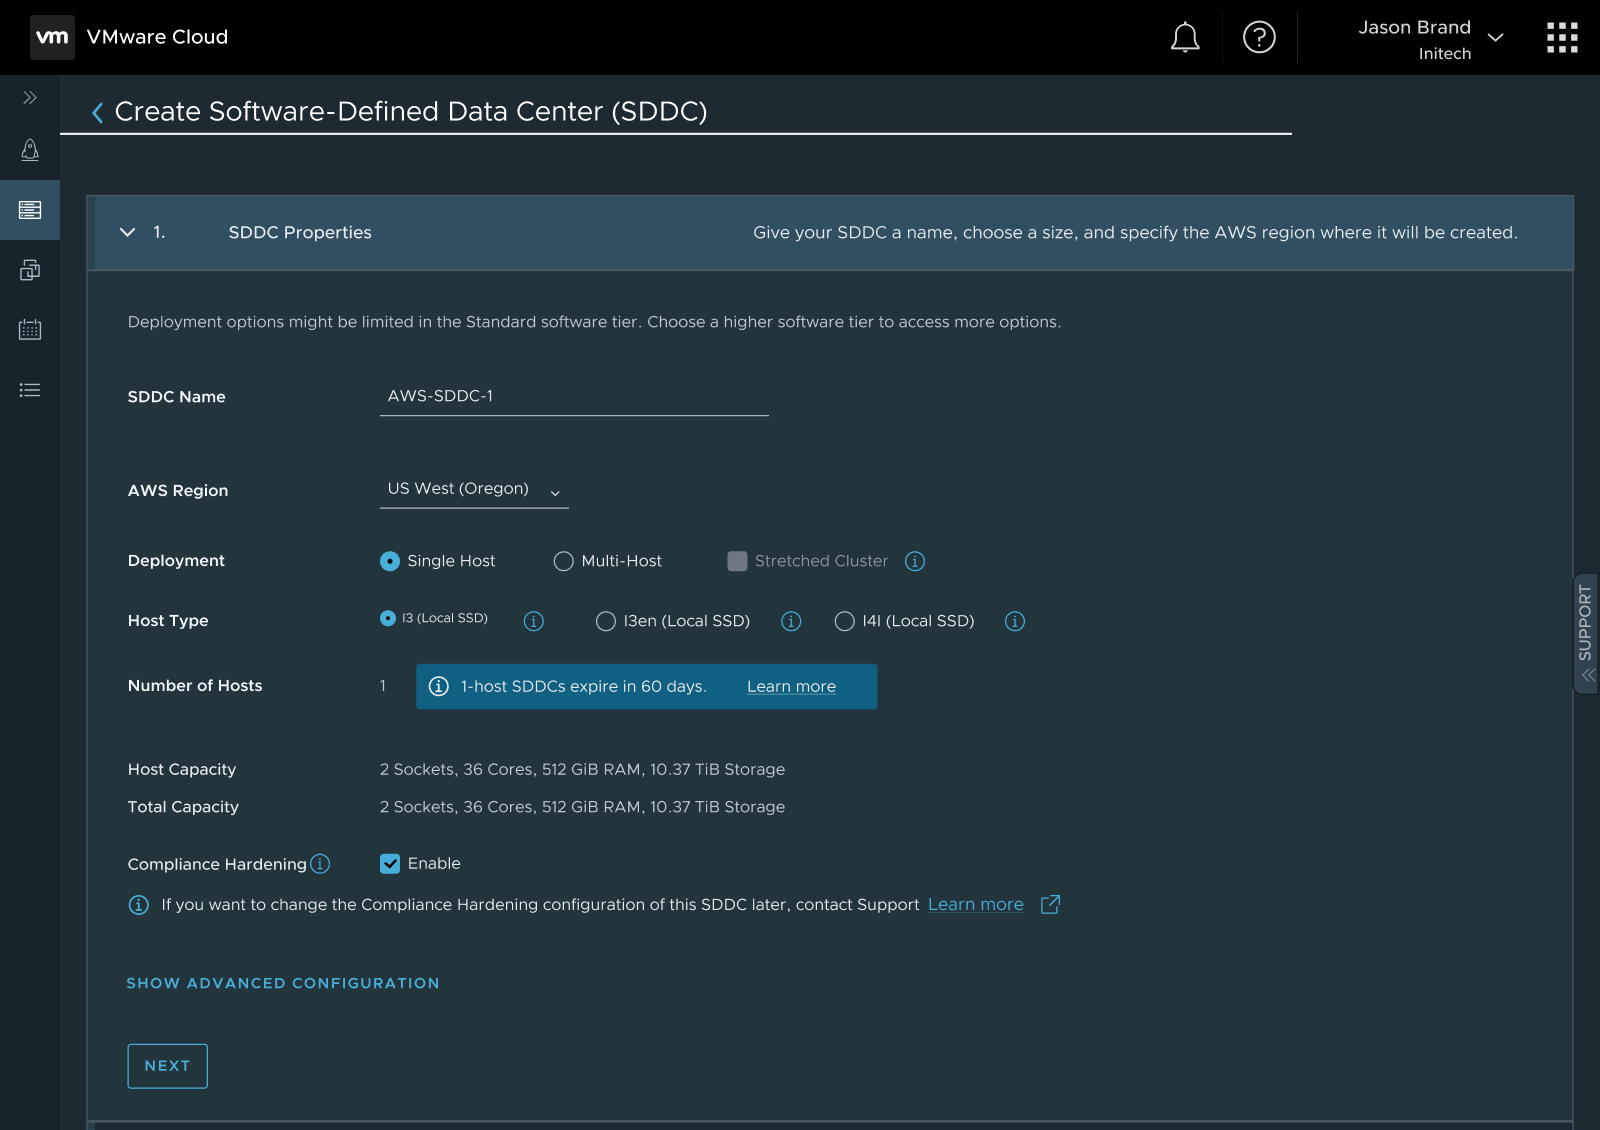1600x1130 pixels.
Task: Show I3en host type info
Action: point(791,621)
